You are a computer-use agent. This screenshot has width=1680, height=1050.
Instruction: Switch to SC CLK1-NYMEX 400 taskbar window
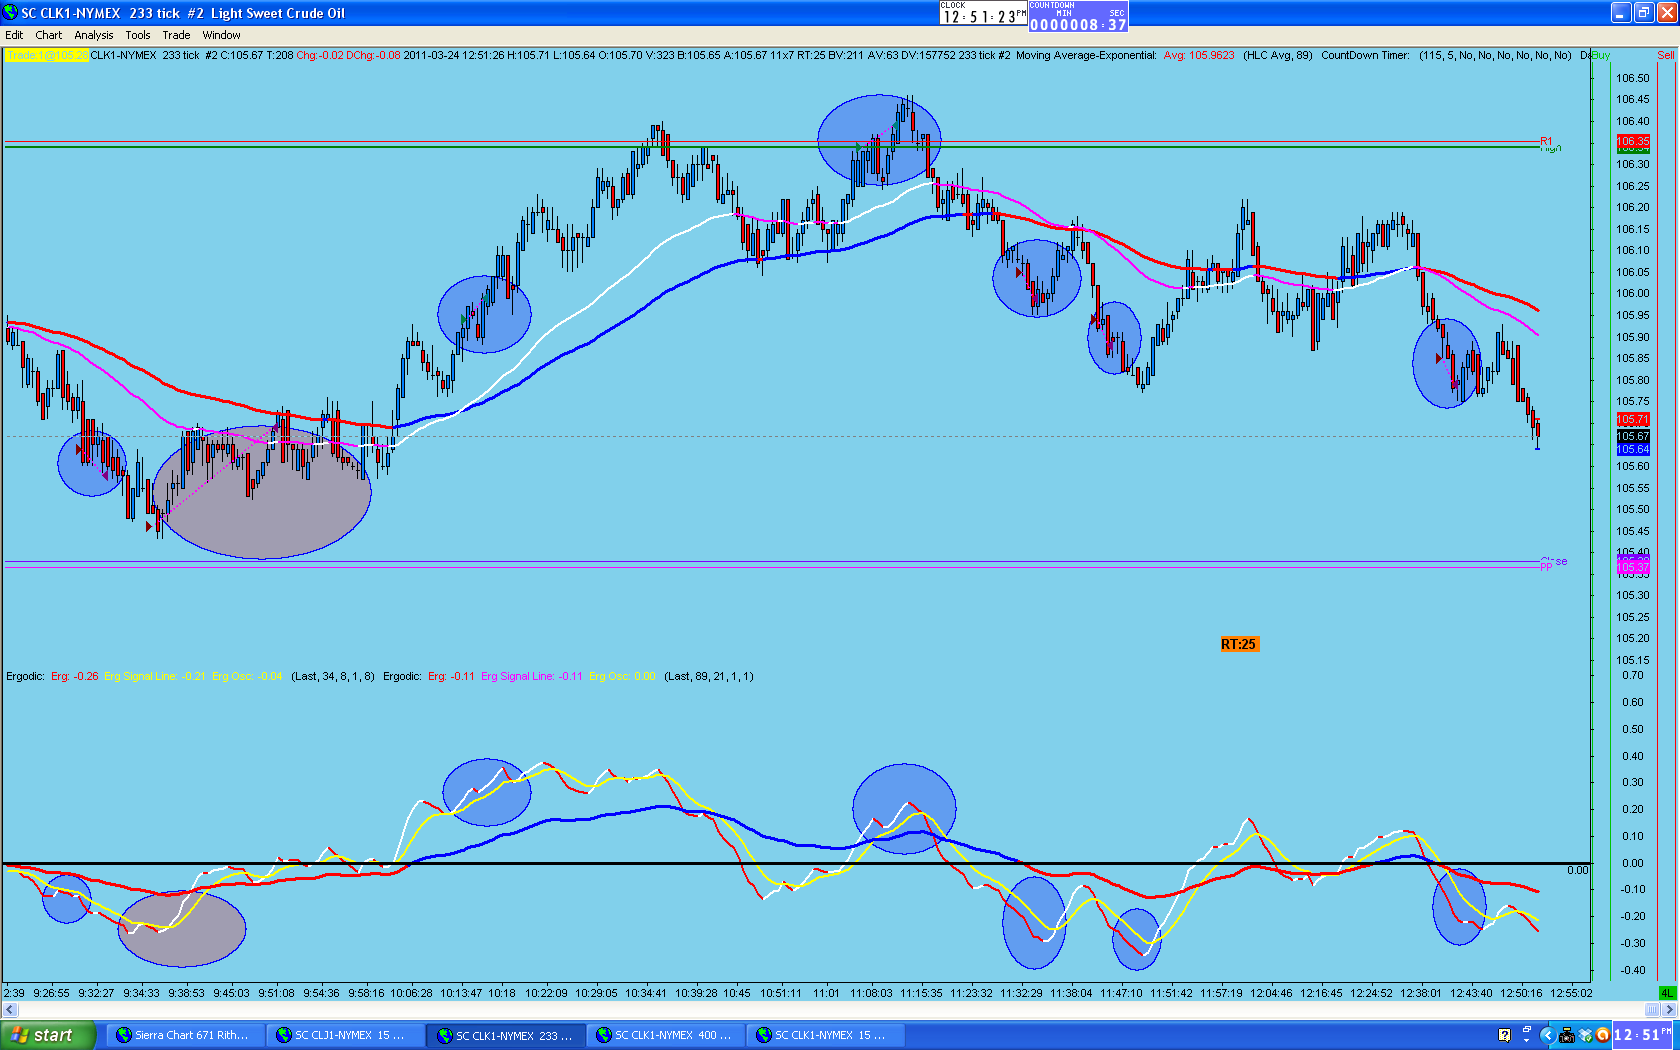(665, 1035)
